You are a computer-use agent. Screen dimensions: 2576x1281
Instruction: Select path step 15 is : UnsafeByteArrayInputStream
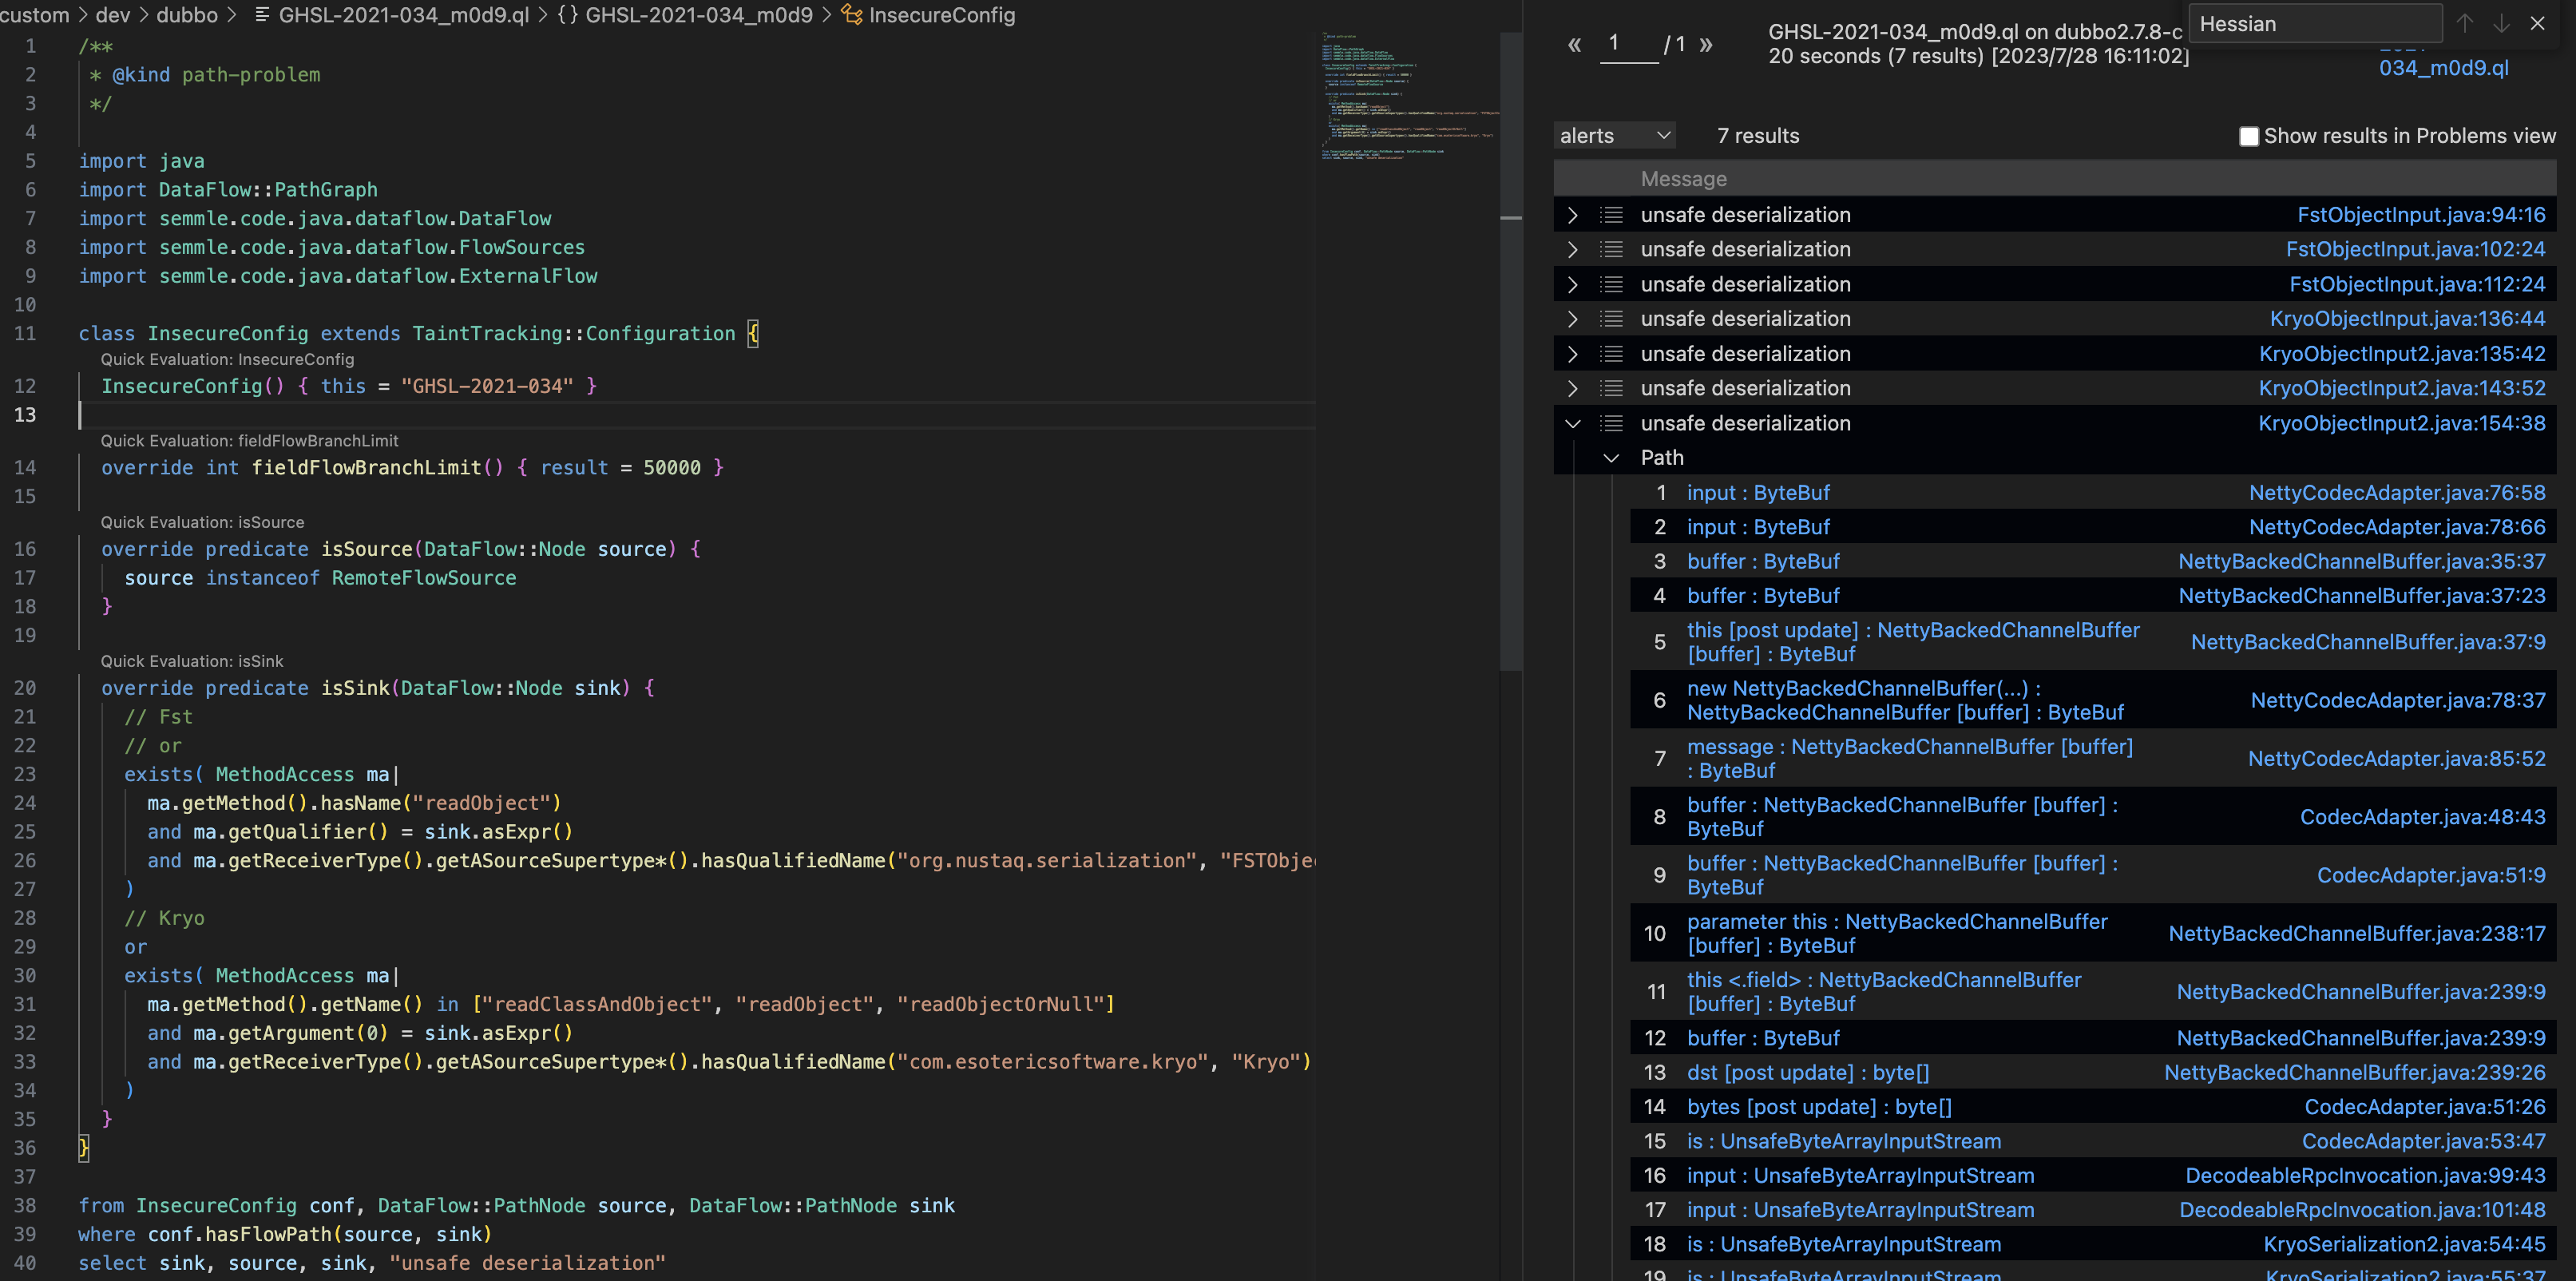click(1844, 1142)
